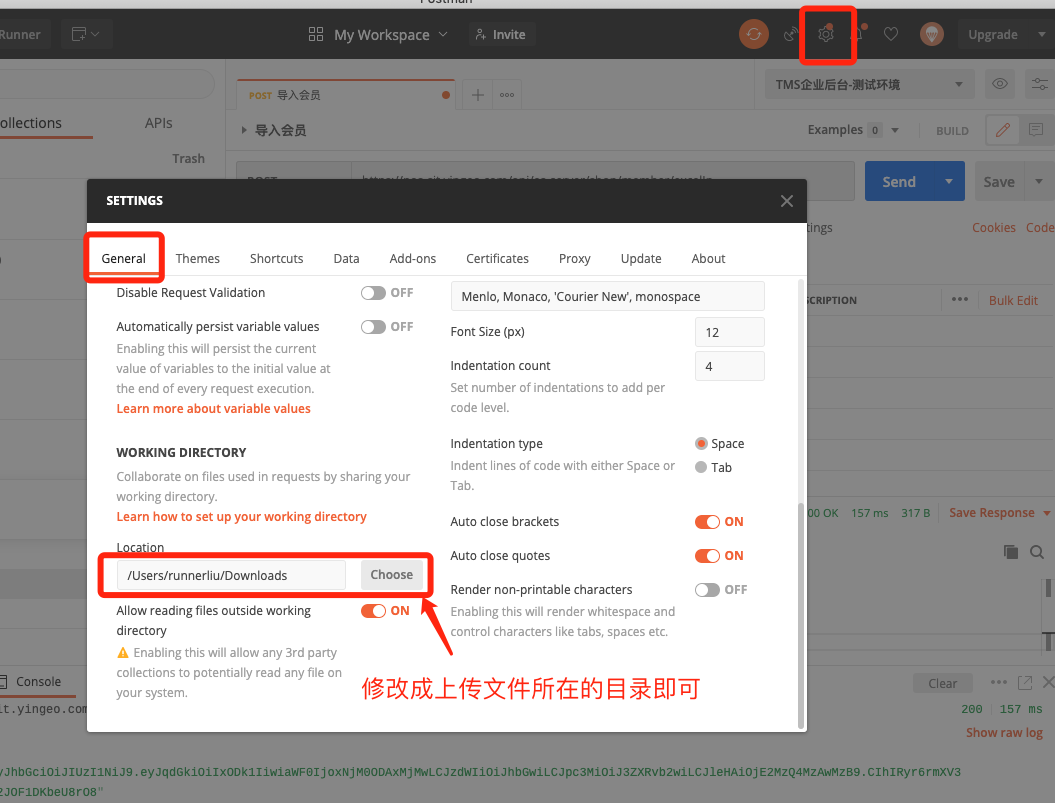Open the Upgrade dropdown arrow
Viewport: 1055px width, 803px height.
pos(1042,34)
